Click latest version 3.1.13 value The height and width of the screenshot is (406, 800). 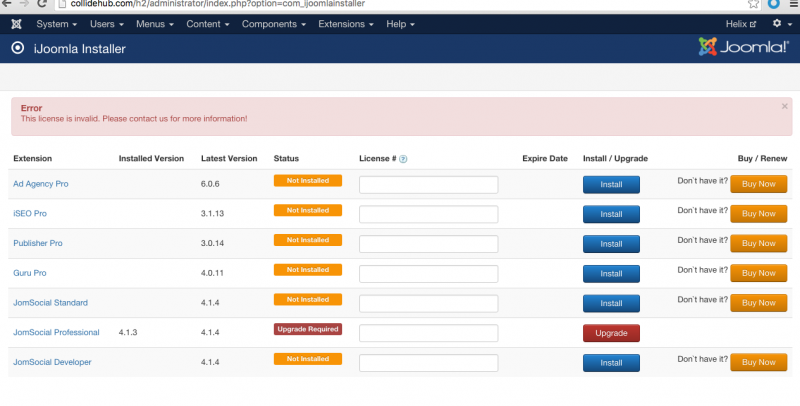pyautogui.click(x=212, y=213)
